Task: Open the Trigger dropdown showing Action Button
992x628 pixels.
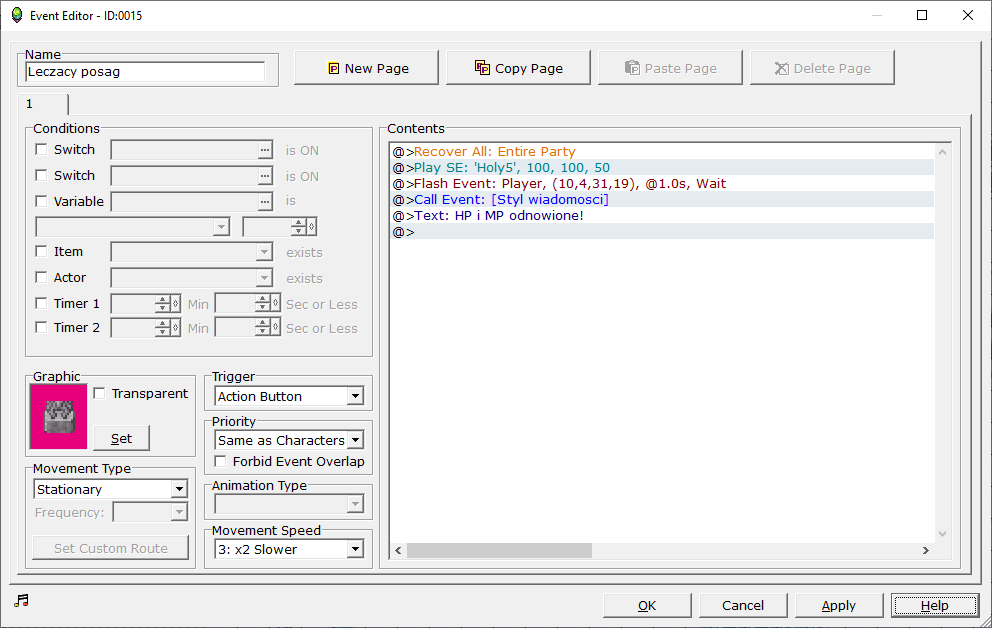Action: (289, 397)
